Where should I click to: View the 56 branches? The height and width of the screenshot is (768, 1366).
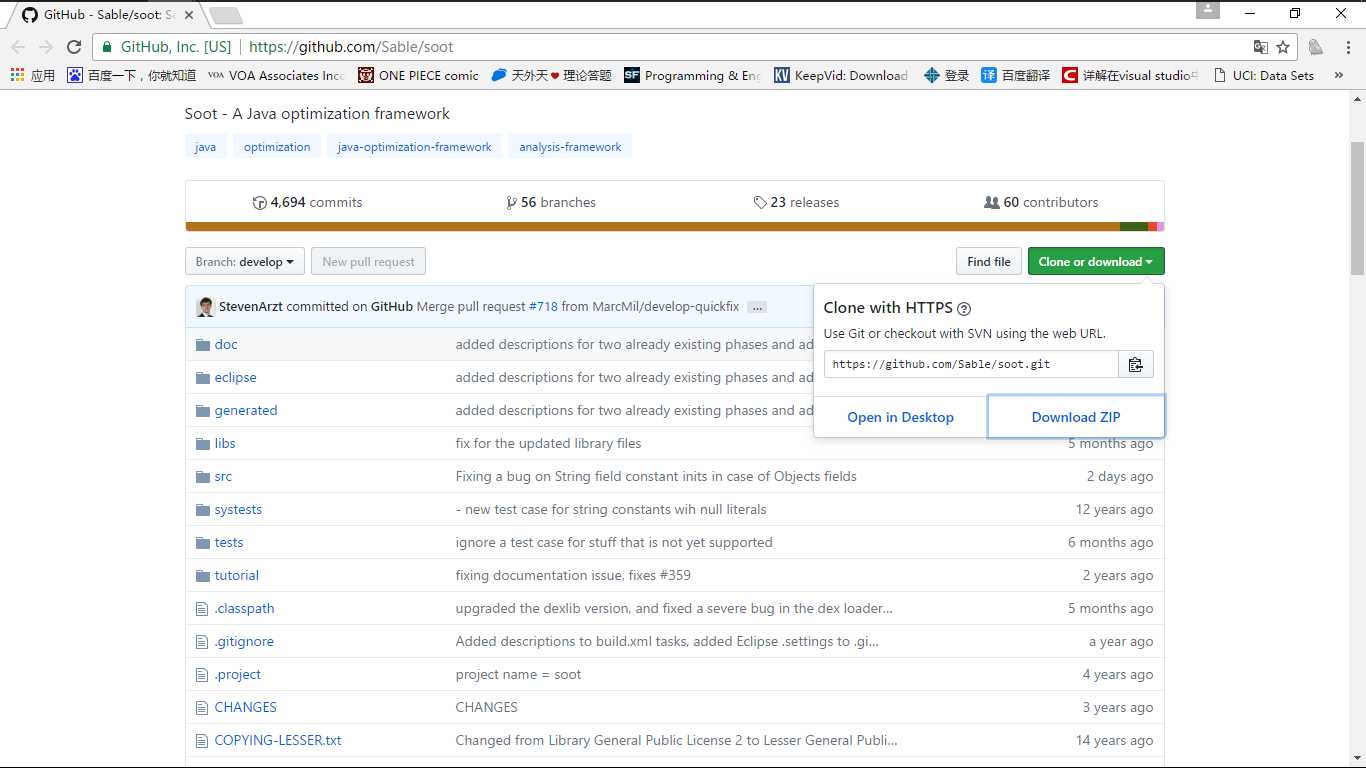click(x=551, y=202)
